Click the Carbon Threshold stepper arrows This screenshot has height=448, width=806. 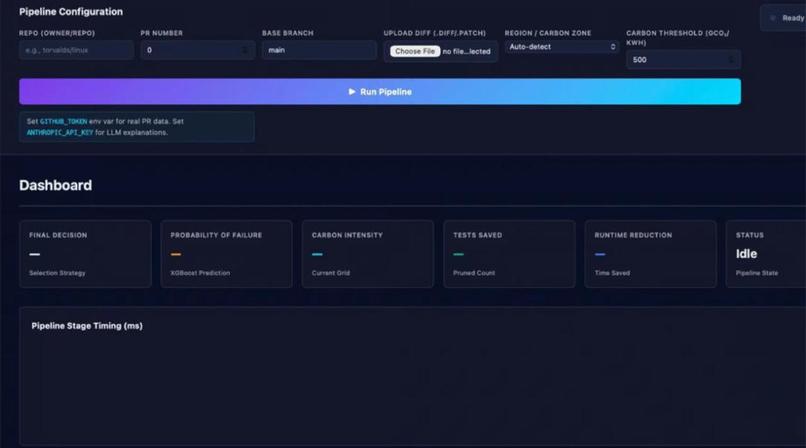tap(731, 60)
